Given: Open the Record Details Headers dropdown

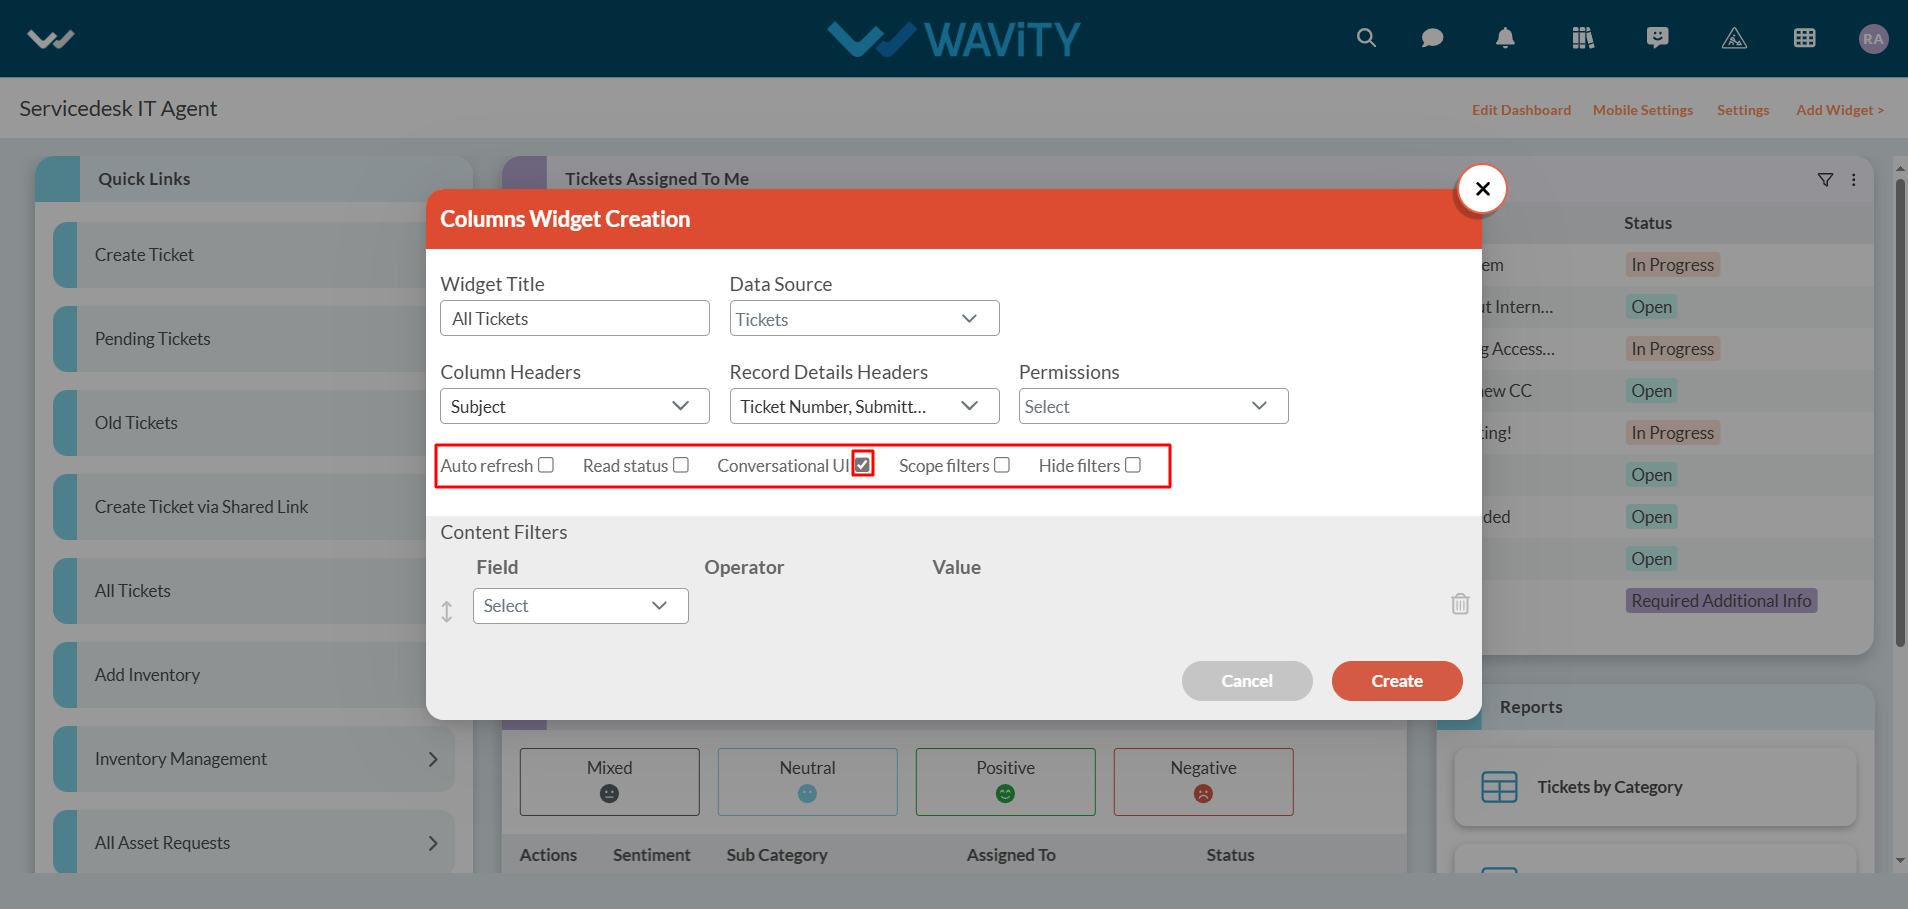Looking at the screenshot, I should pos(864,406).
